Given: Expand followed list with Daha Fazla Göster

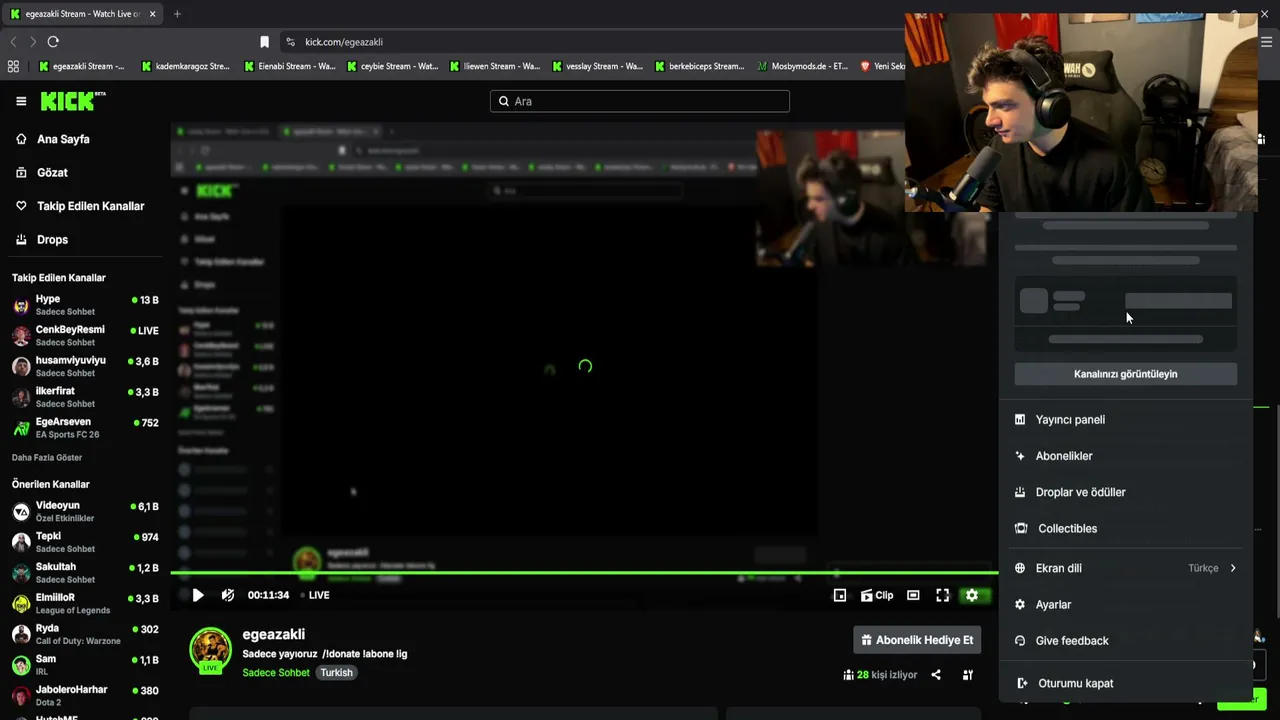Looking at the screenshot, I should tap(47, 458).
